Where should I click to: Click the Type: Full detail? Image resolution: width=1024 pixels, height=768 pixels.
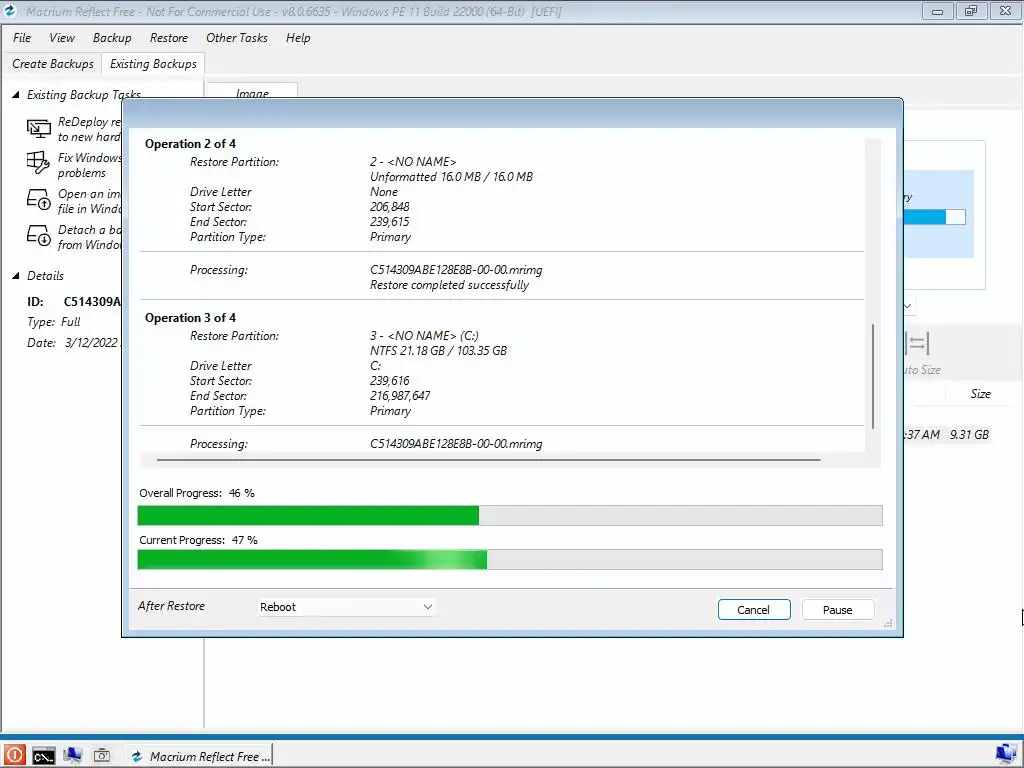click(x=54, y=322)
